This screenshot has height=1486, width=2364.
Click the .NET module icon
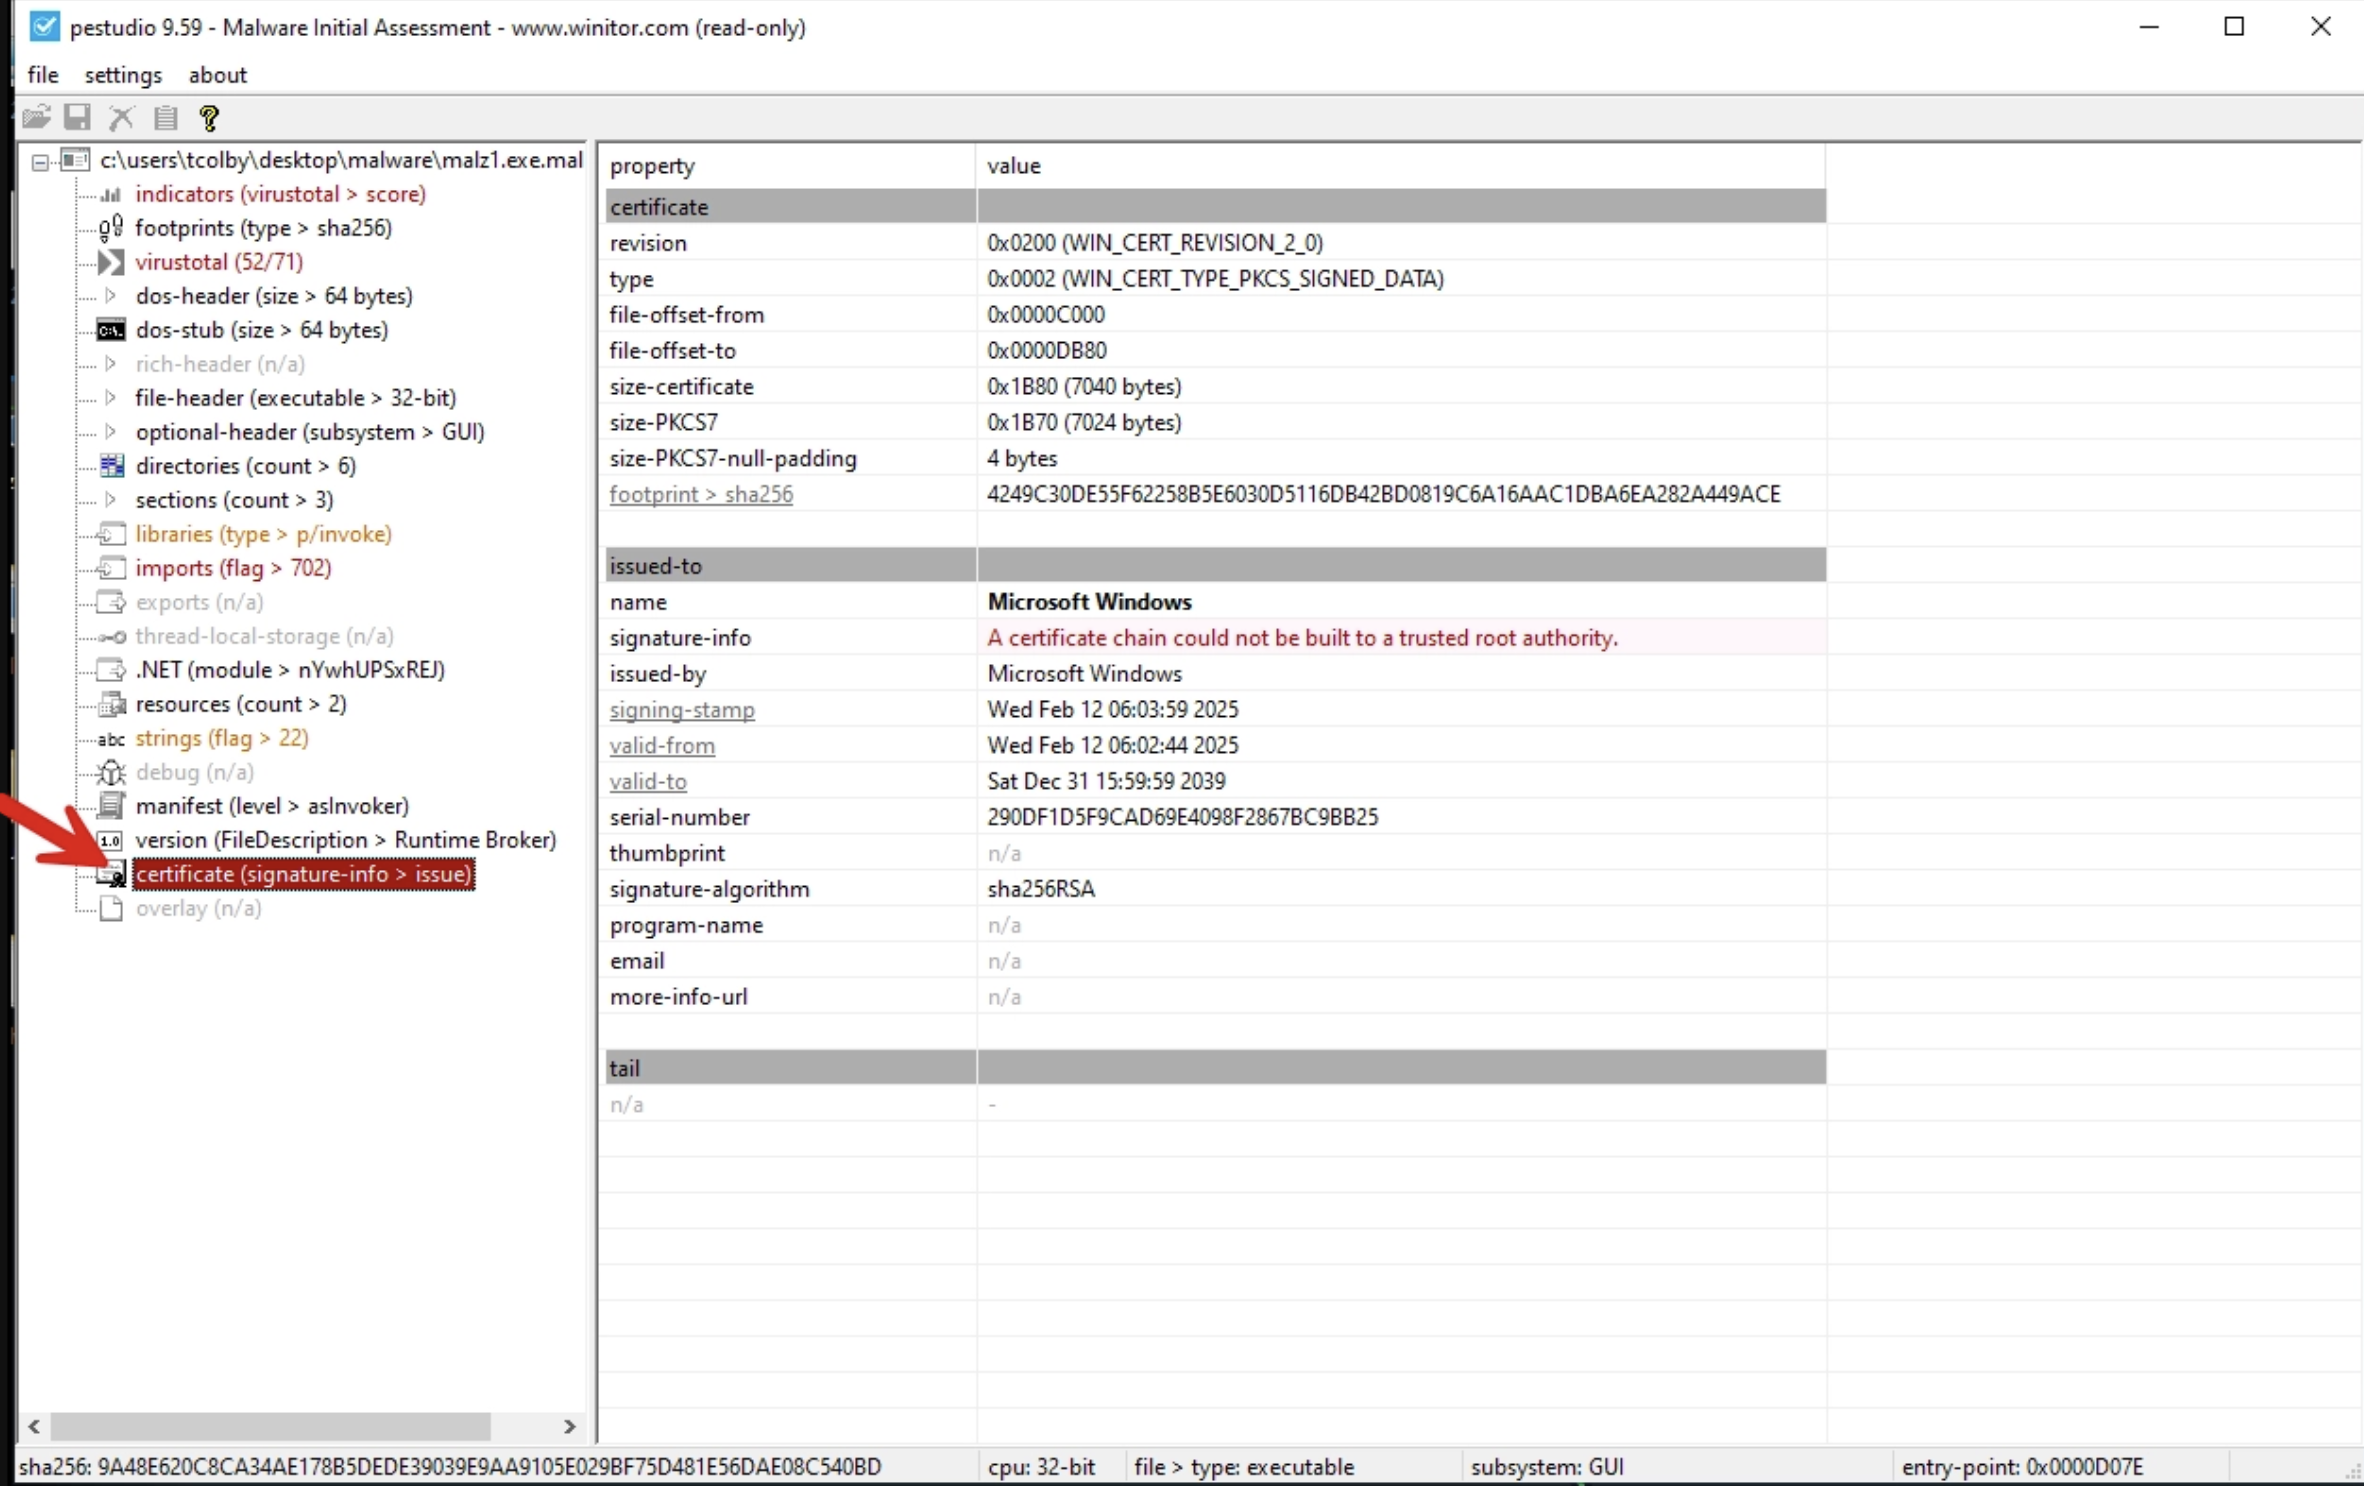[x=112, y=670]
